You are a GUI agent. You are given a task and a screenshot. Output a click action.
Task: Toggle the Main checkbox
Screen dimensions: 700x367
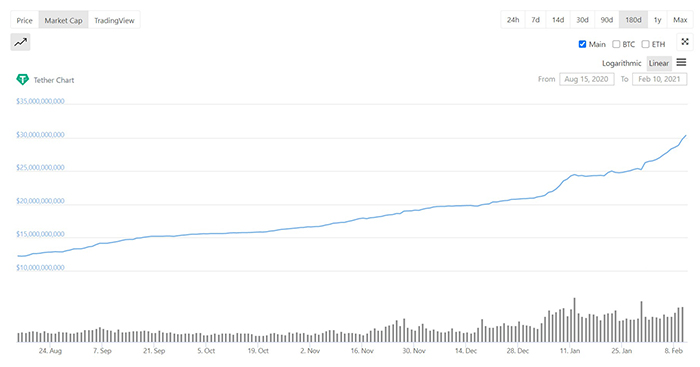click(x=582, y=44)
